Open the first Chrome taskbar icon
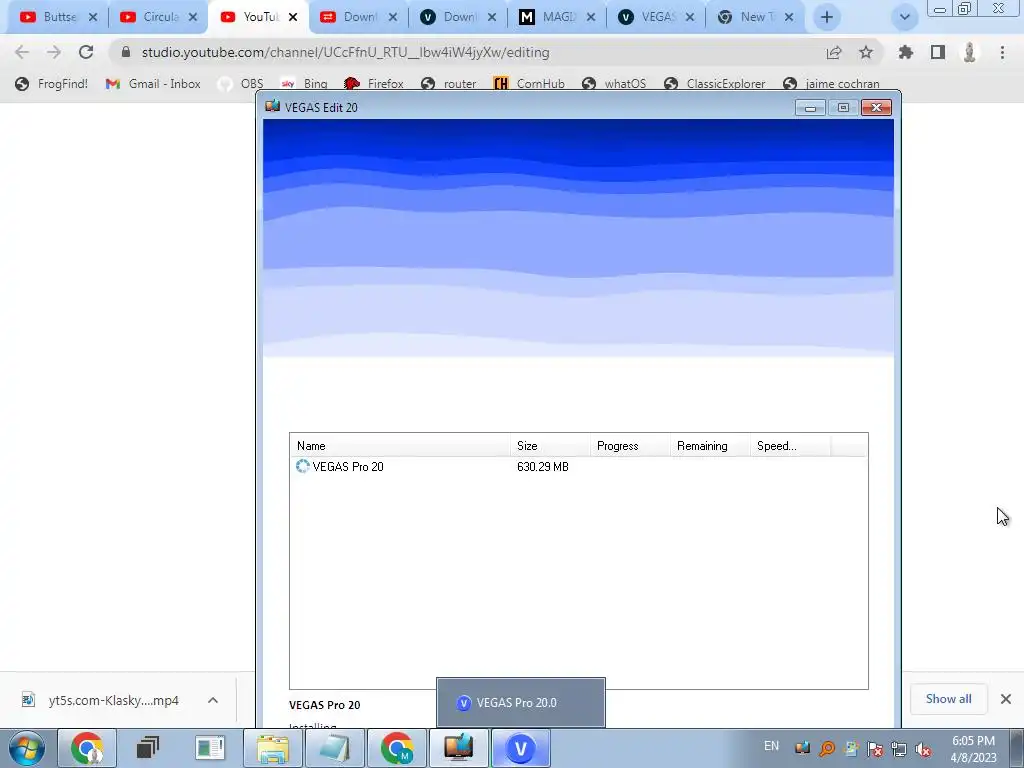Viewport: 1024px width, 768px height. [x=88, y=748]
